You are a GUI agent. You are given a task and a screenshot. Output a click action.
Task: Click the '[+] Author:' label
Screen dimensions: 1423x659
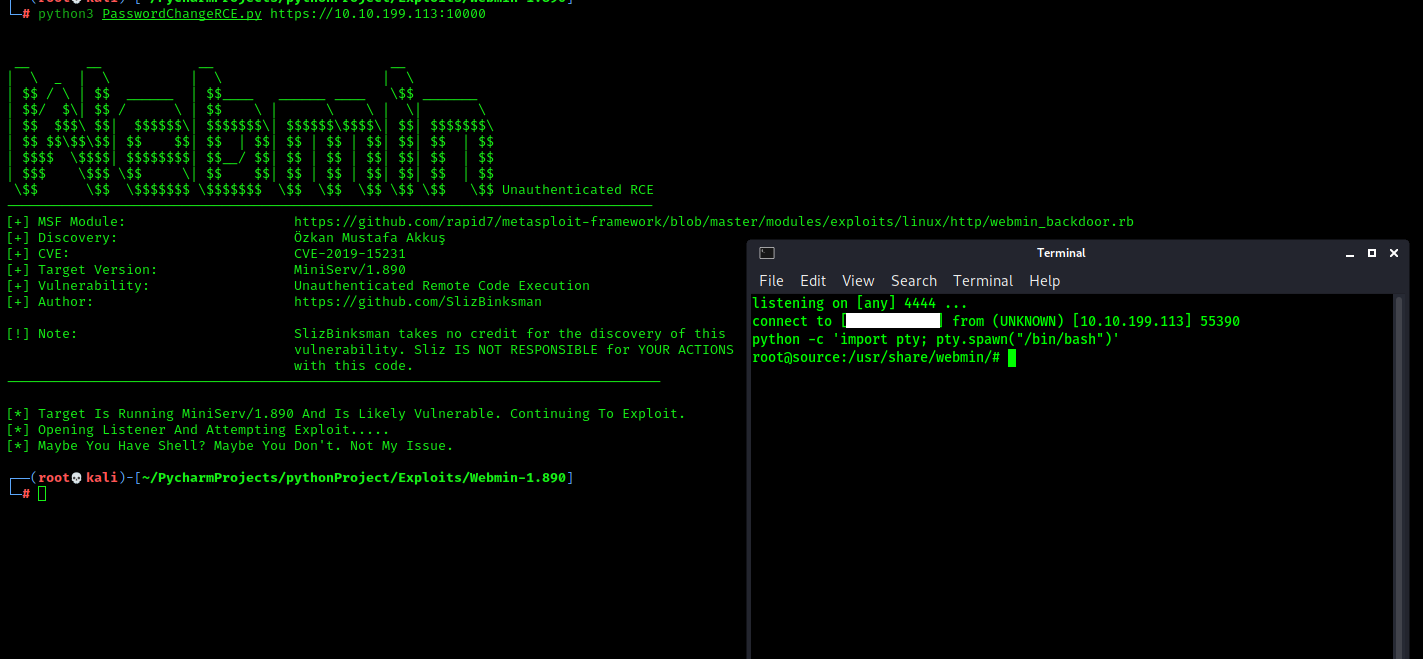pos(50,302)
